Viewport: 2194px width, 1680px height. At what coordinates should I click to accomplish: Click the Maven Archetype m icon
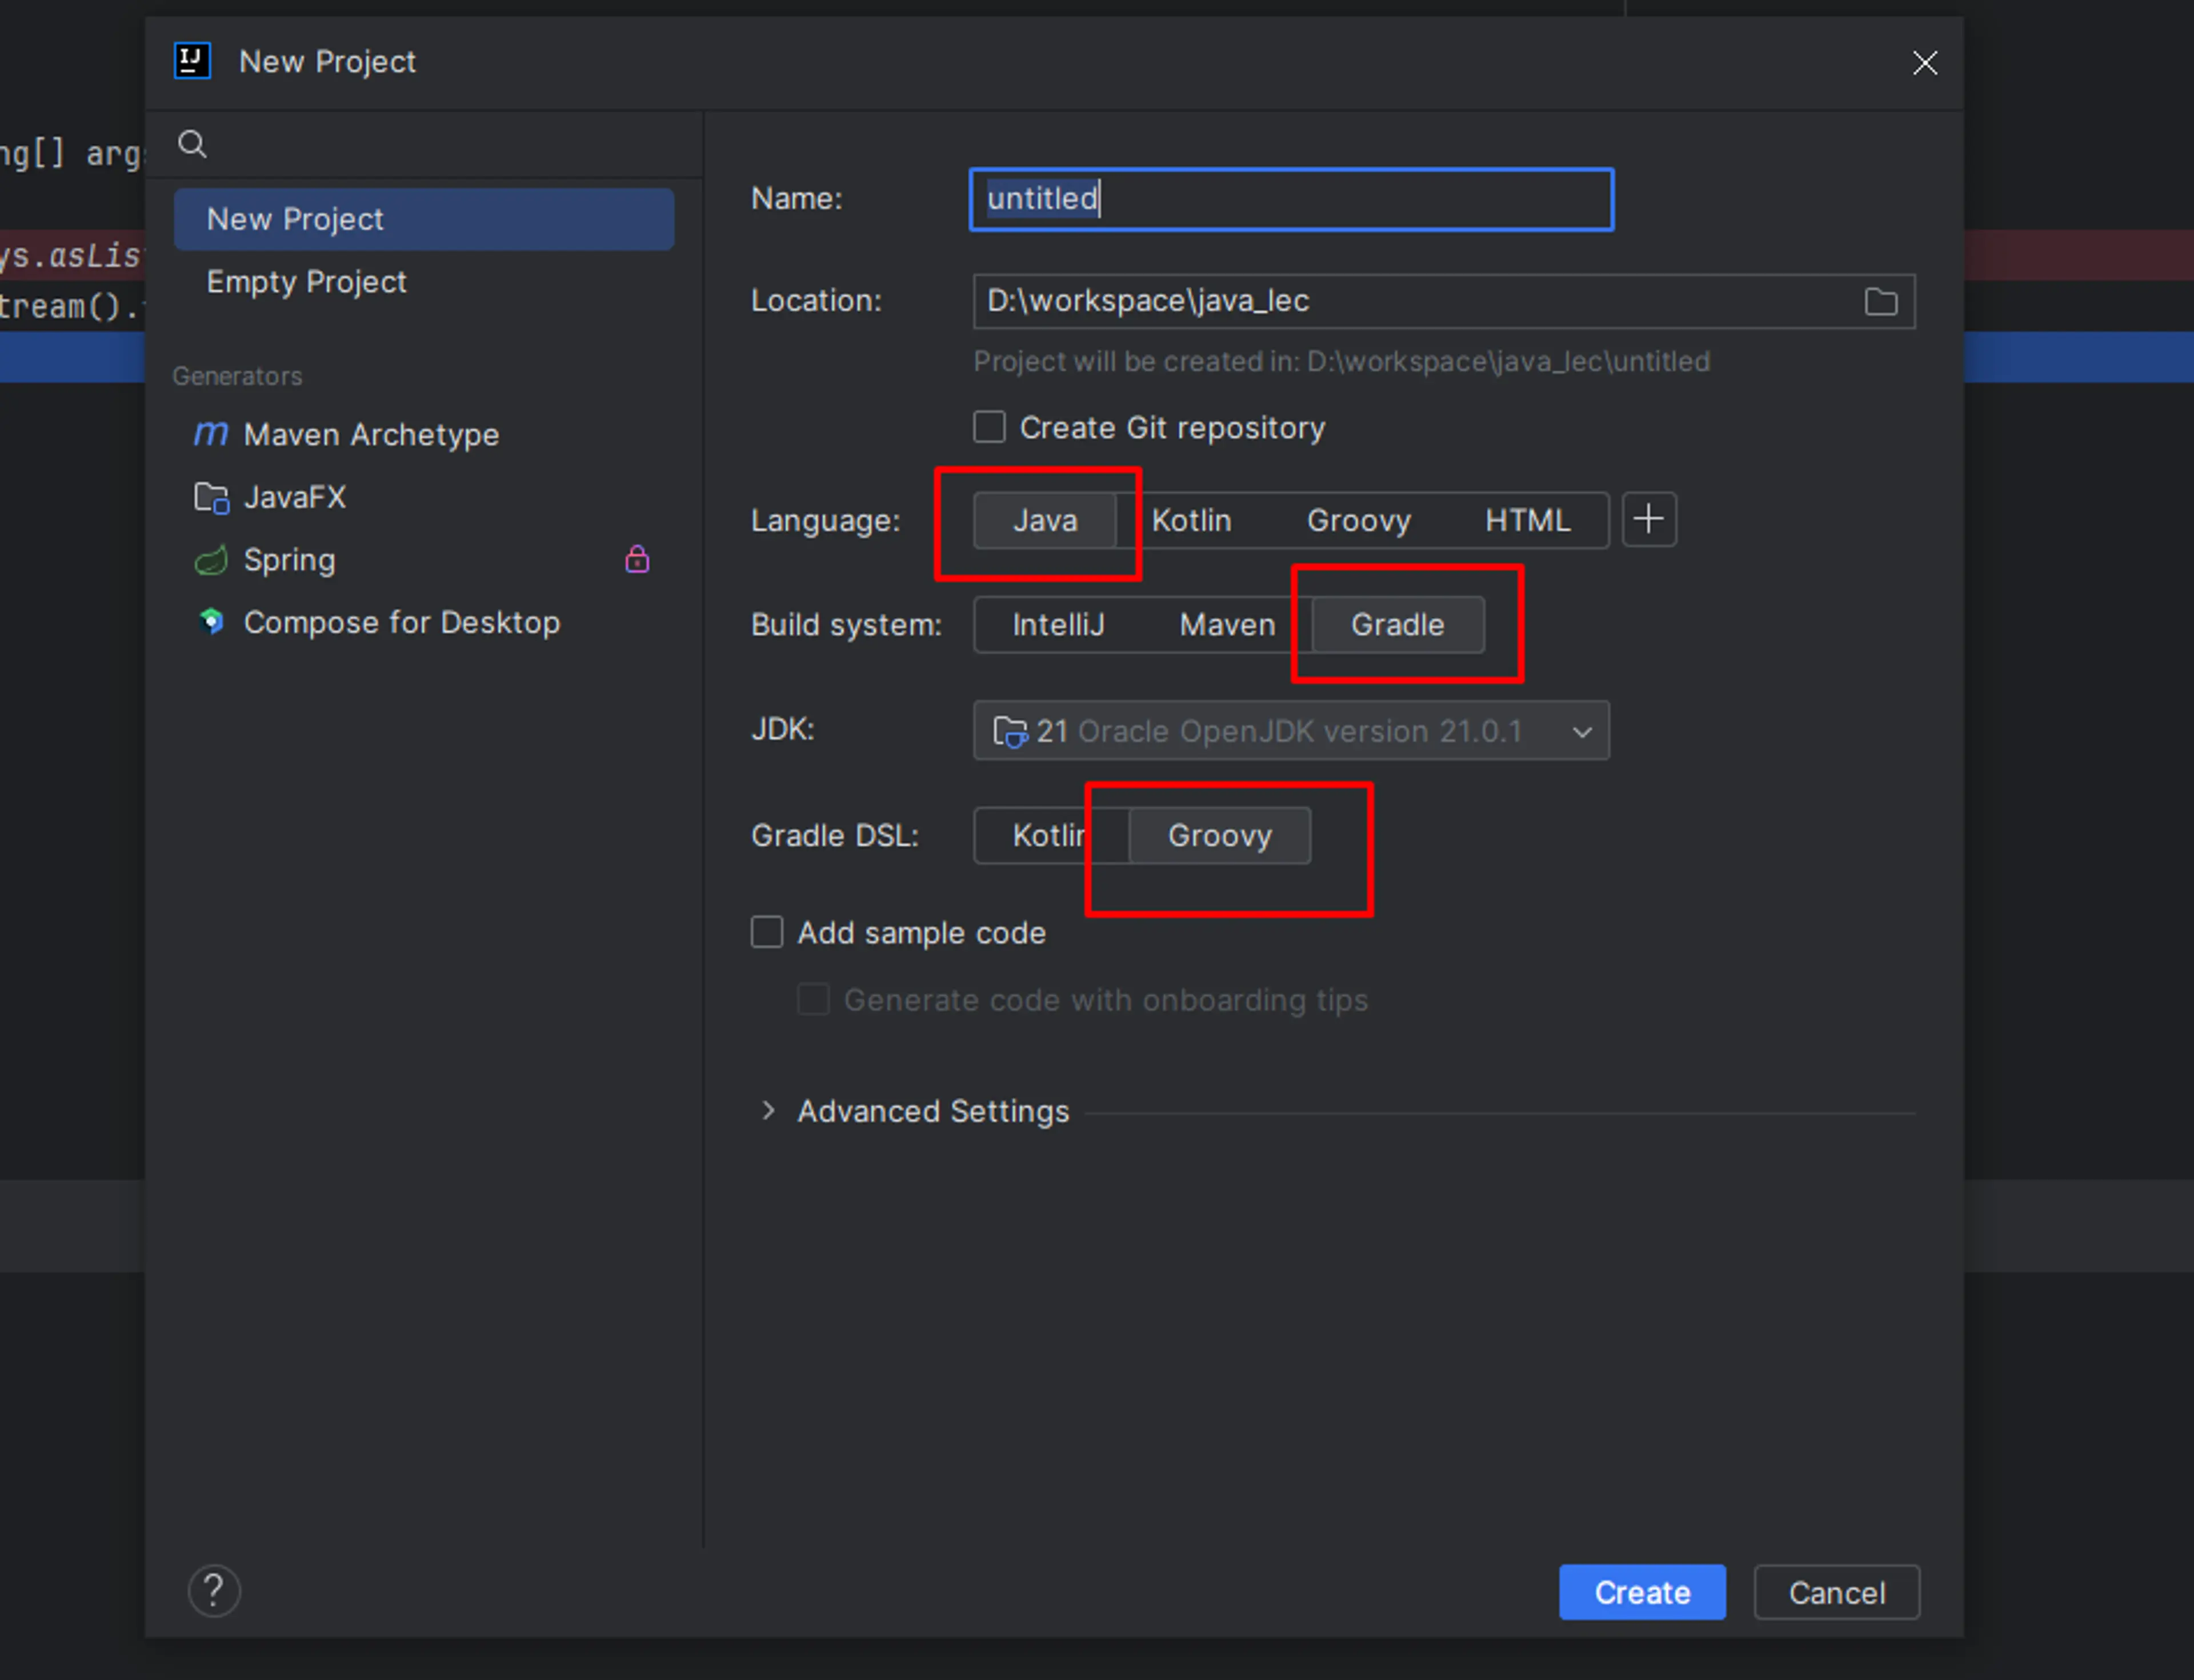click(210, 434)
